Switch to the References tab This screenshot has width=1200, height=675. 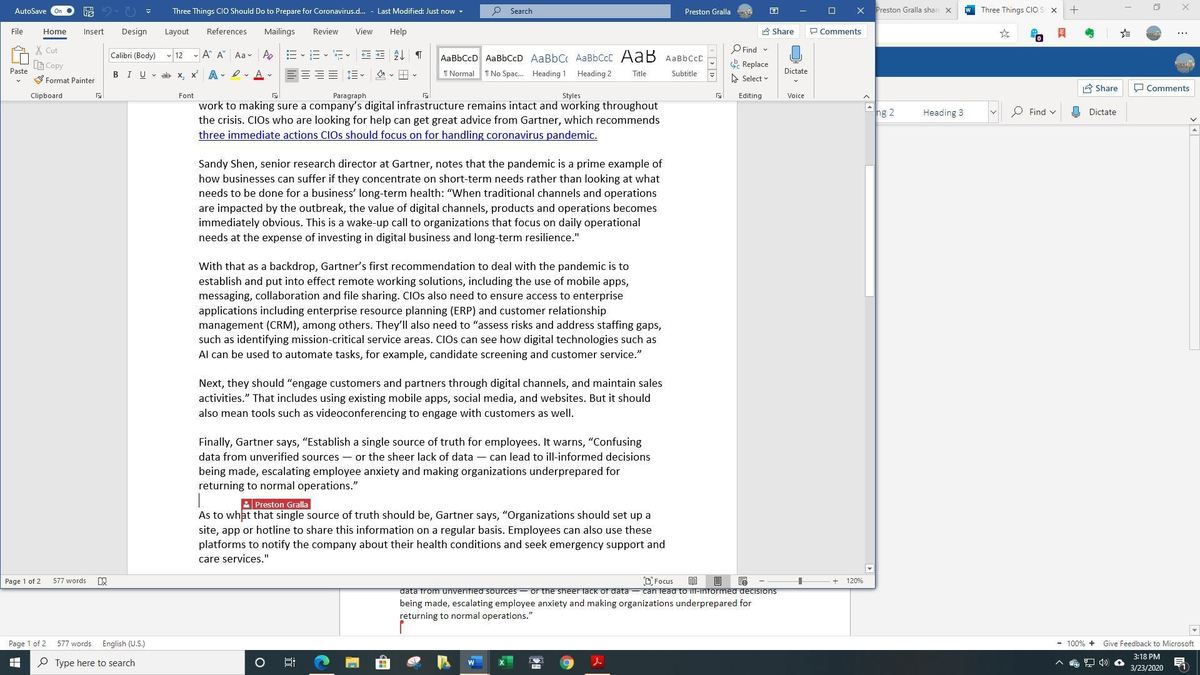tap(226, 31)
